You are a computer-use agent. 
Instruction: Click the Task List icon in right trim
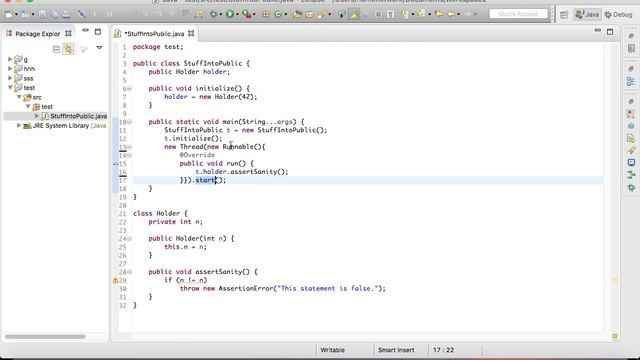pyautogui.click(x=631, y=48)
